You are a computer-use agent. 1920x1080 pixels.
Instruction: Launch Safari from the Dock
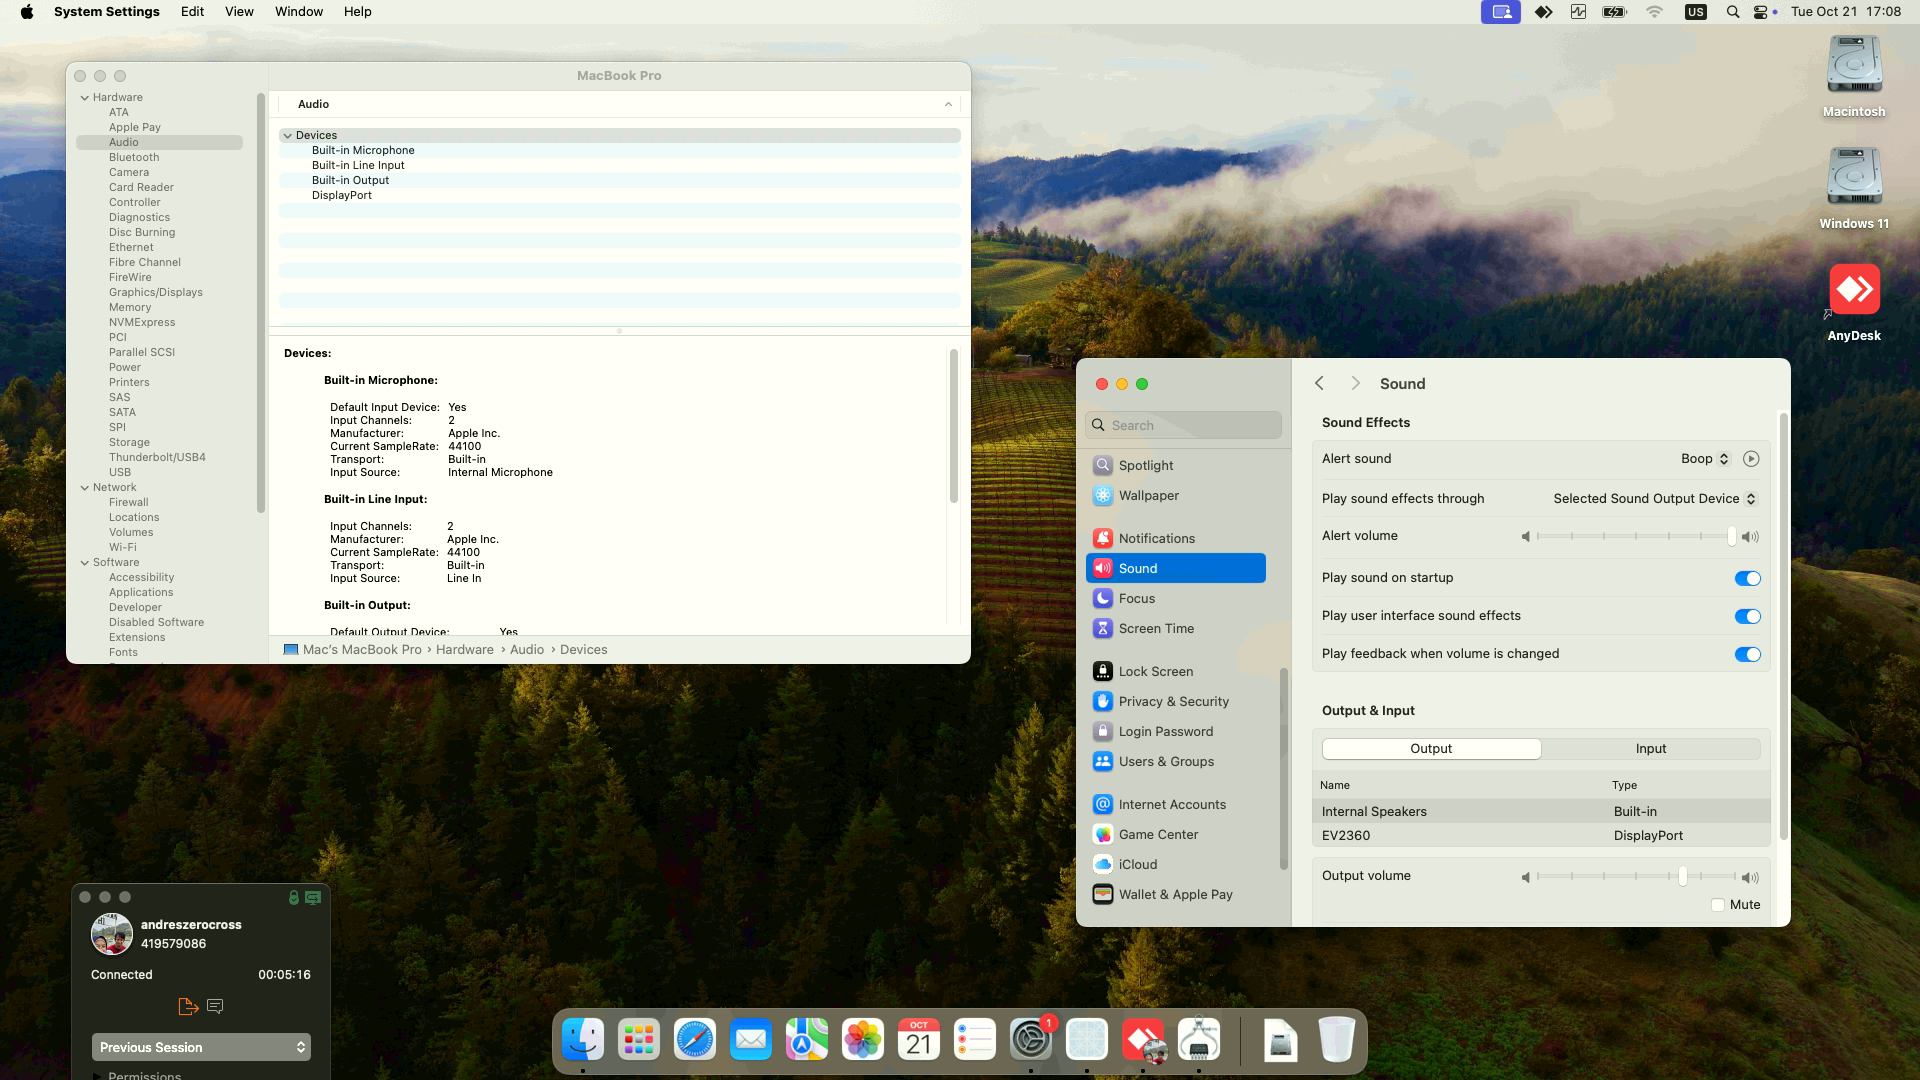click(694, 1040)
